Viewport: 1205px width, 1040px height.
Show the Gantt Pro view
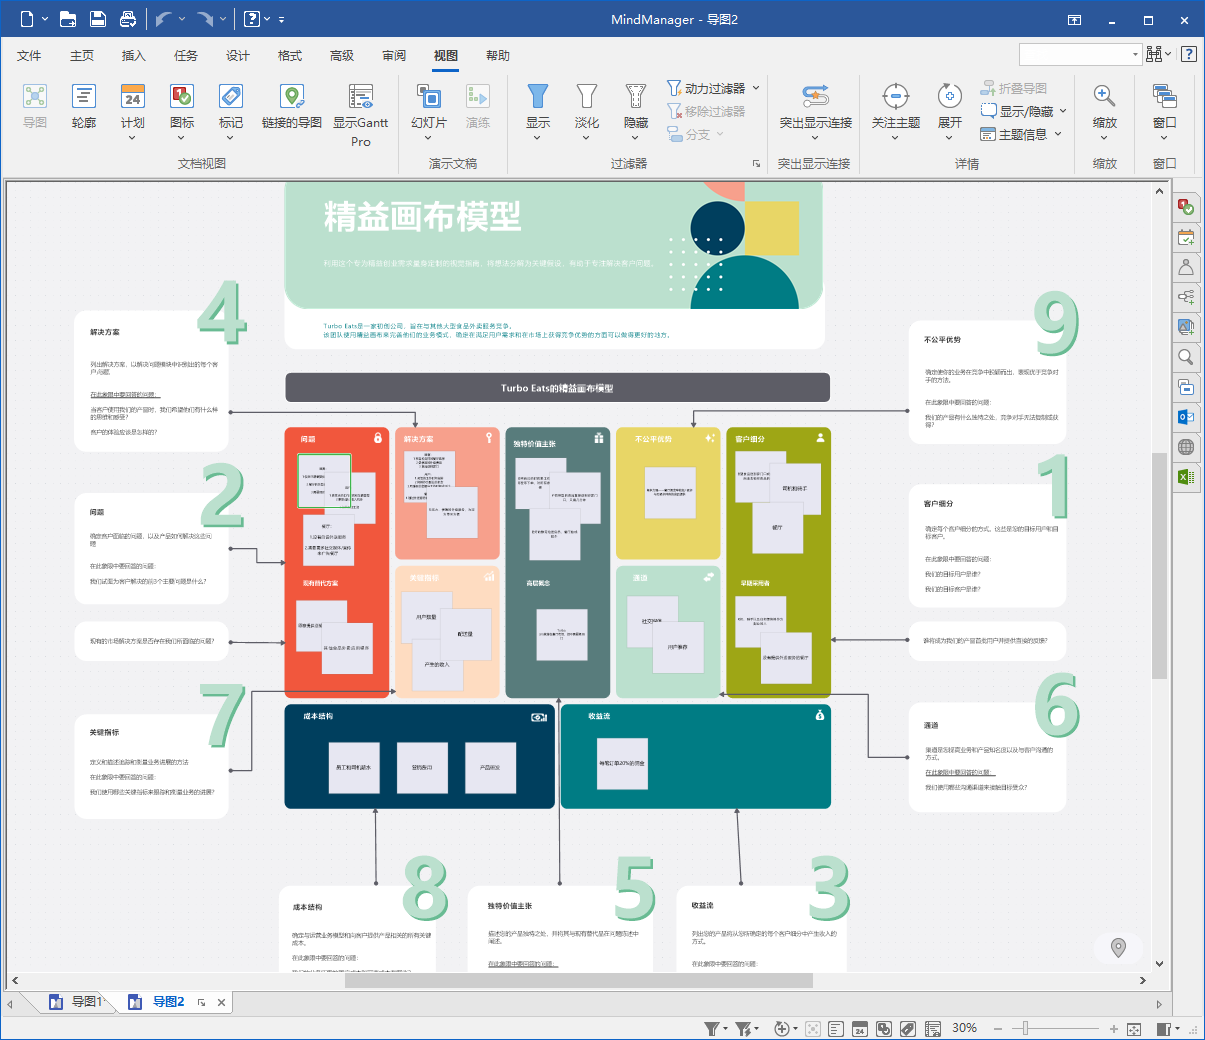click(361, 114)
